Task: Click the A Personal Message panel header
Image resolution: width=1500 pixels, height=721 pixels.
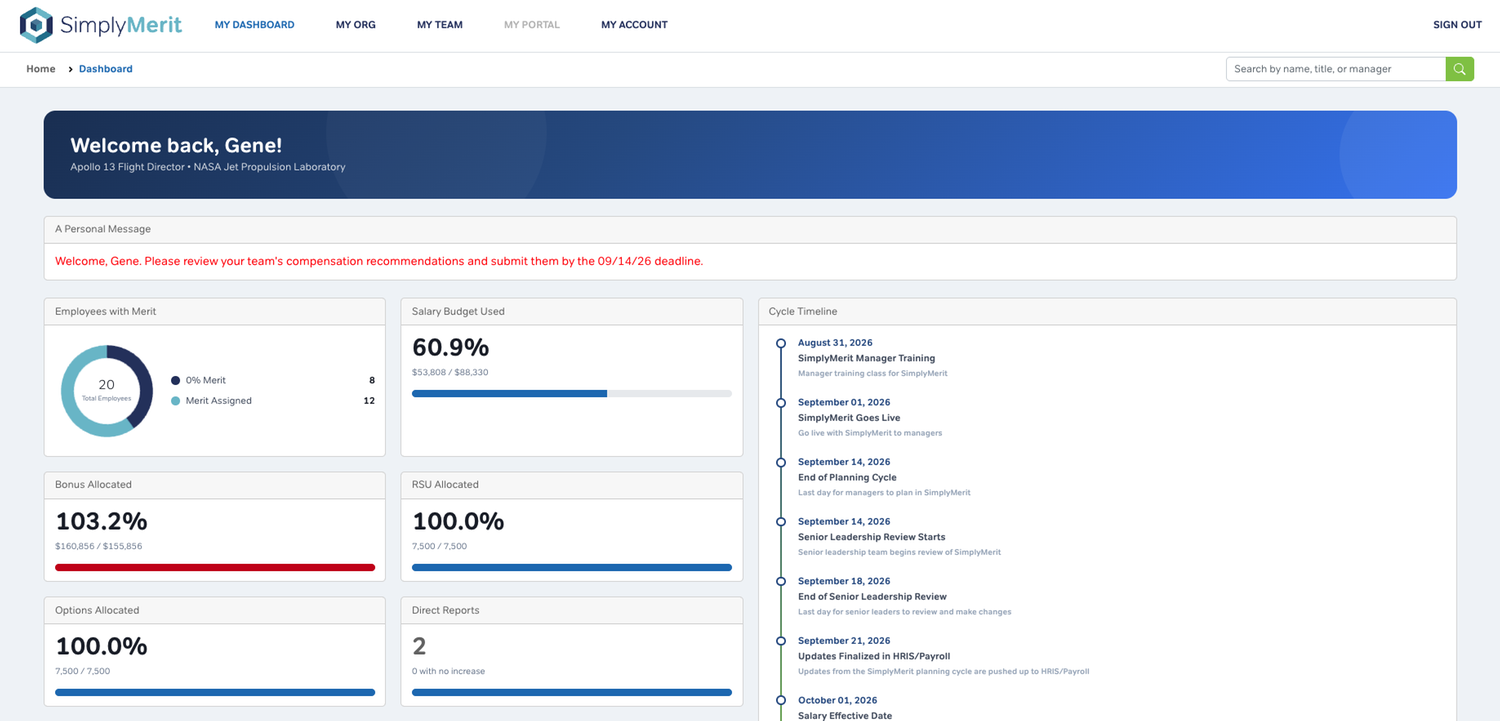Action: (x=750, y=229)
